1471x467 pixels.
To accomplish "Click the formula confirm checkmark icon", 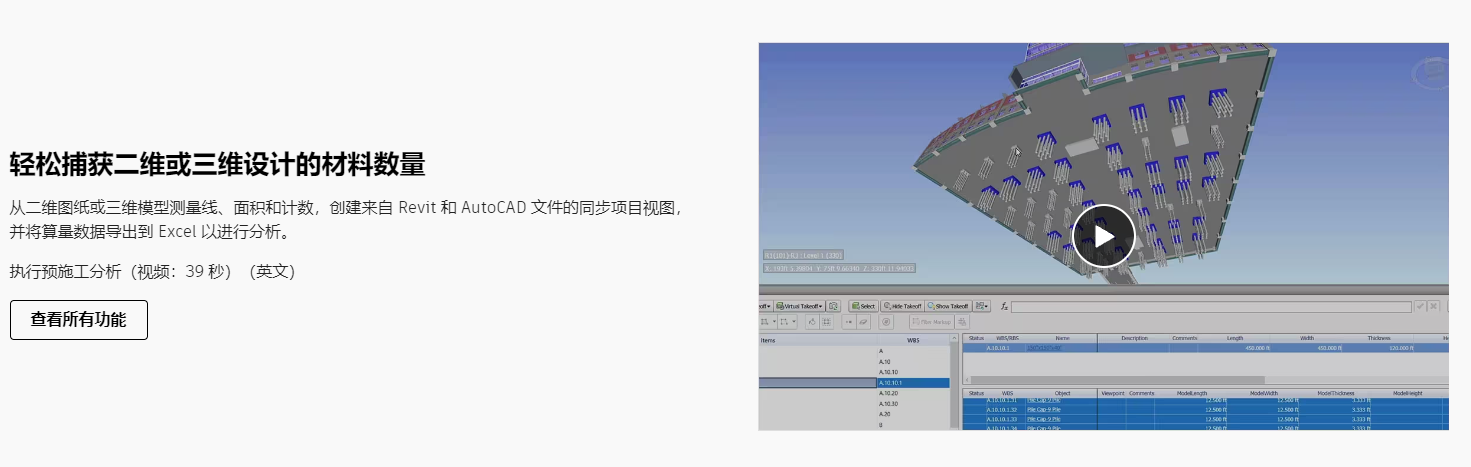I will point(1420,307).
